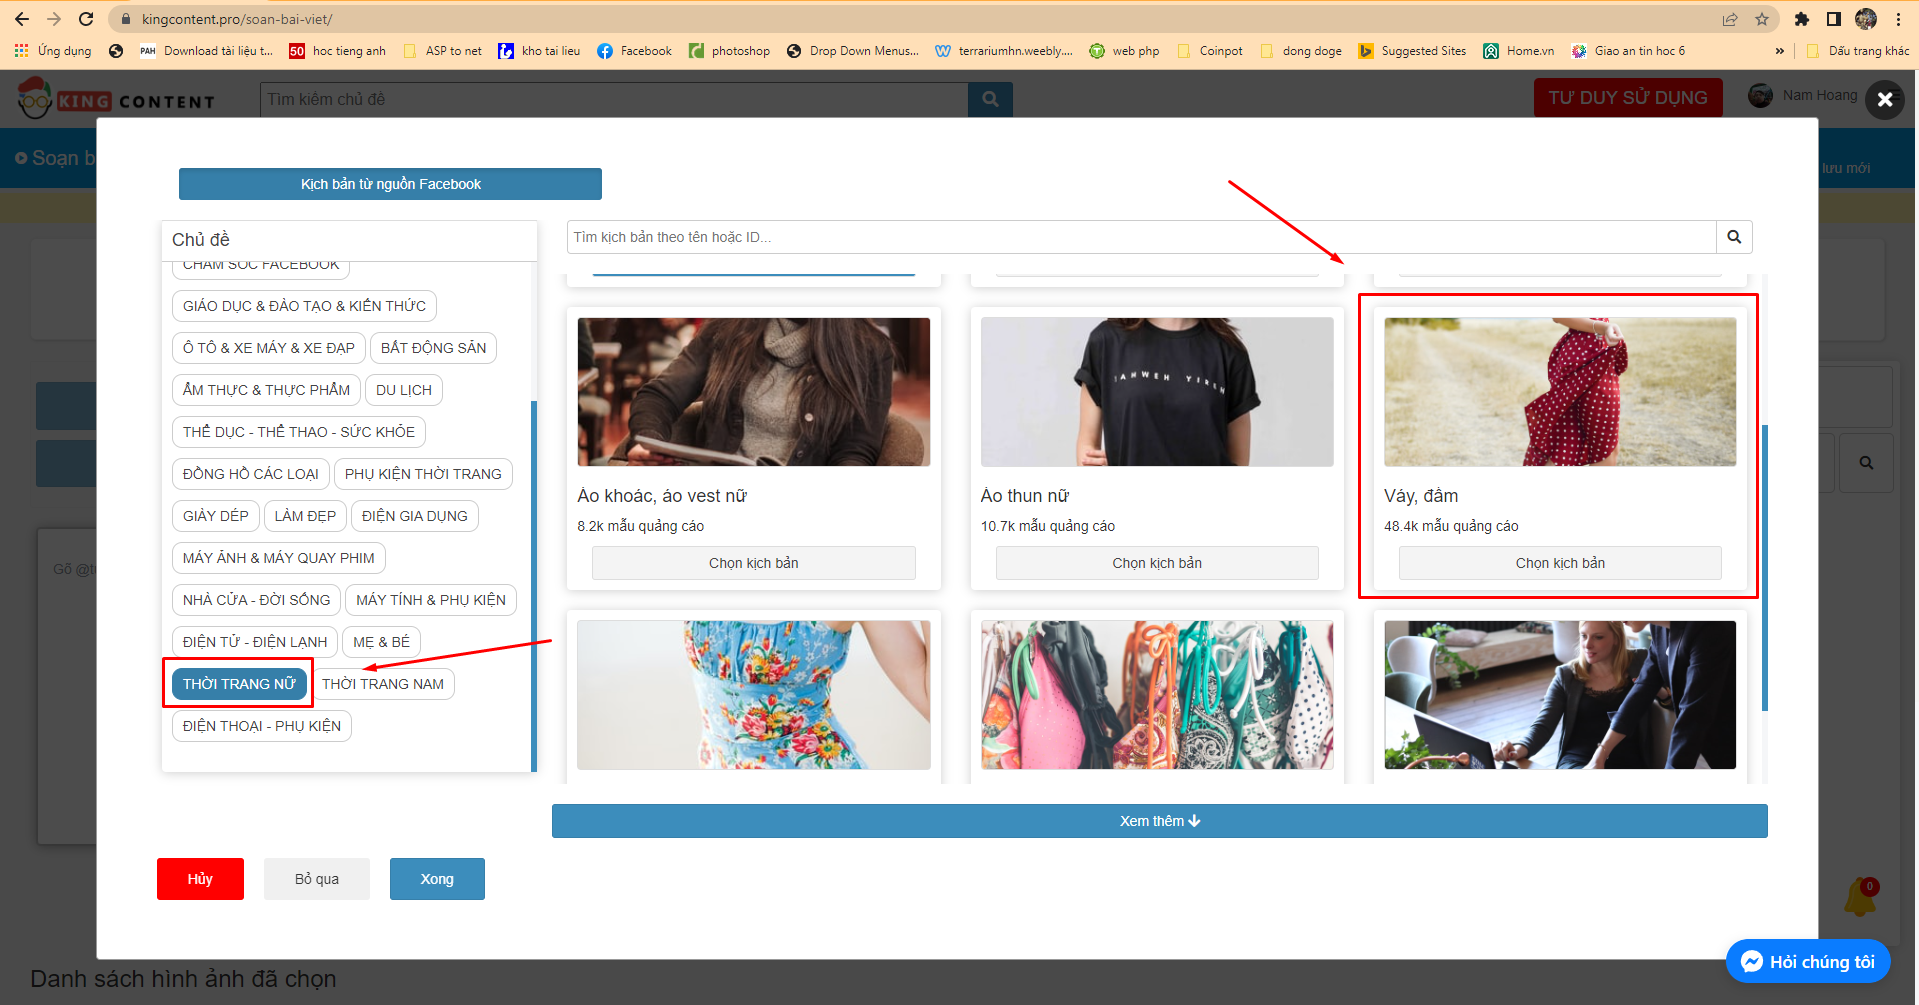Screen dimensions: 1919x1005
Task: Select the ẨM THỰC & THỰC PHẨM topic
Action: pyautogui.click(x=266, y=390)
